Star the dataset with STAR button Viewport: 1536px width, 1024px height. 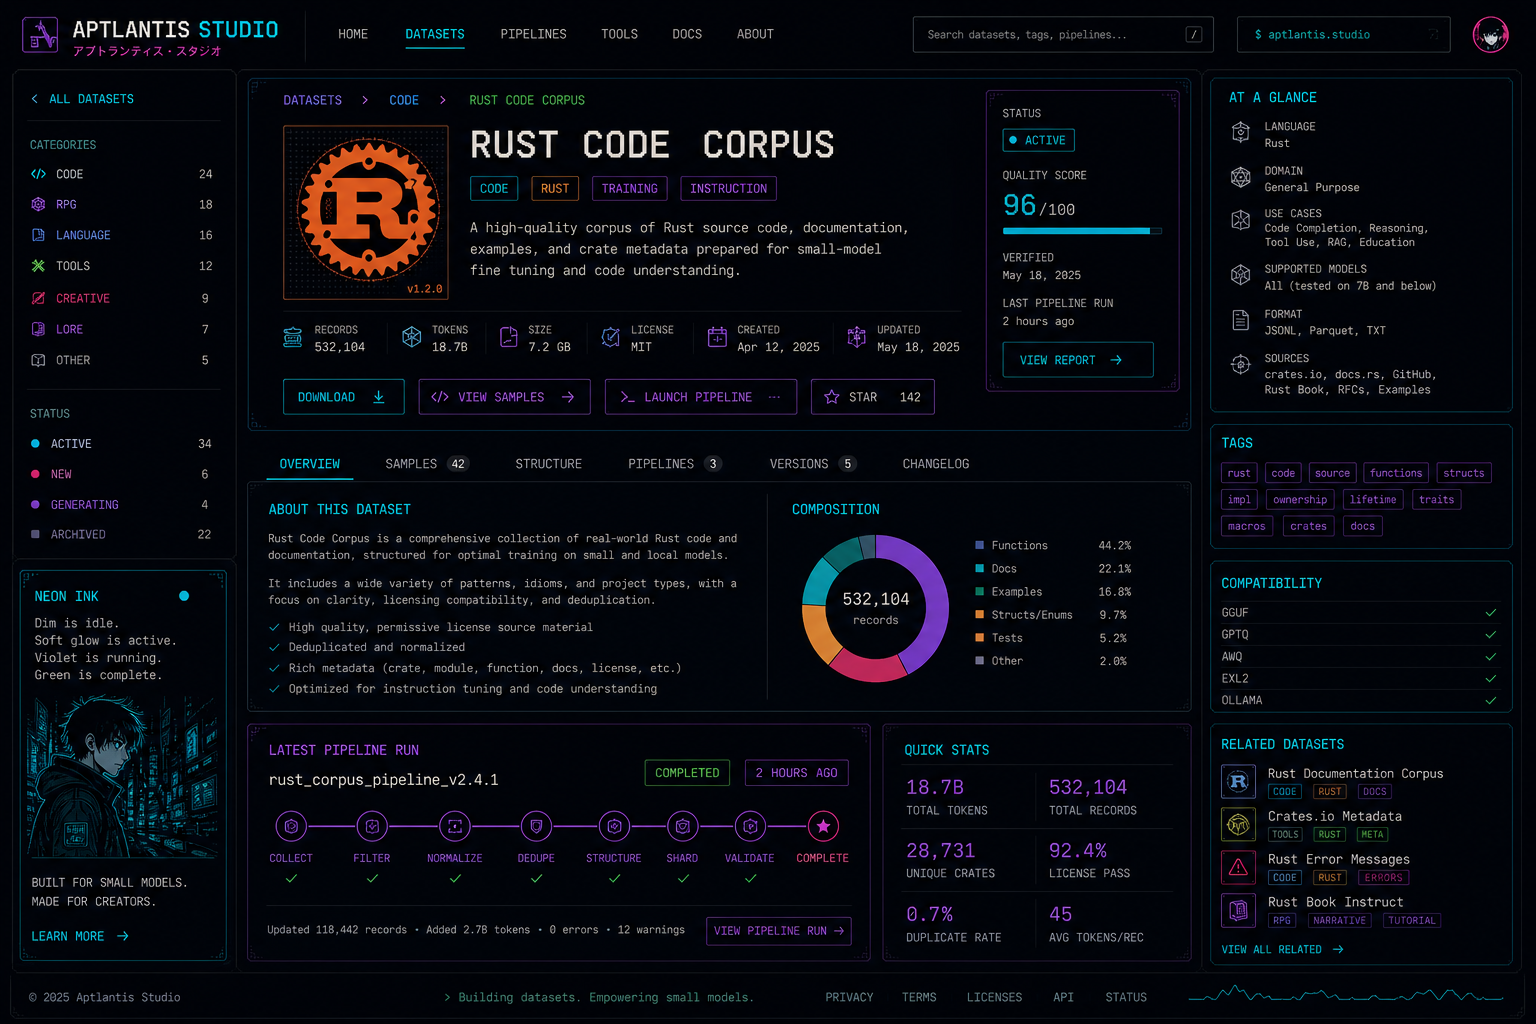click(x=873, y=397)
